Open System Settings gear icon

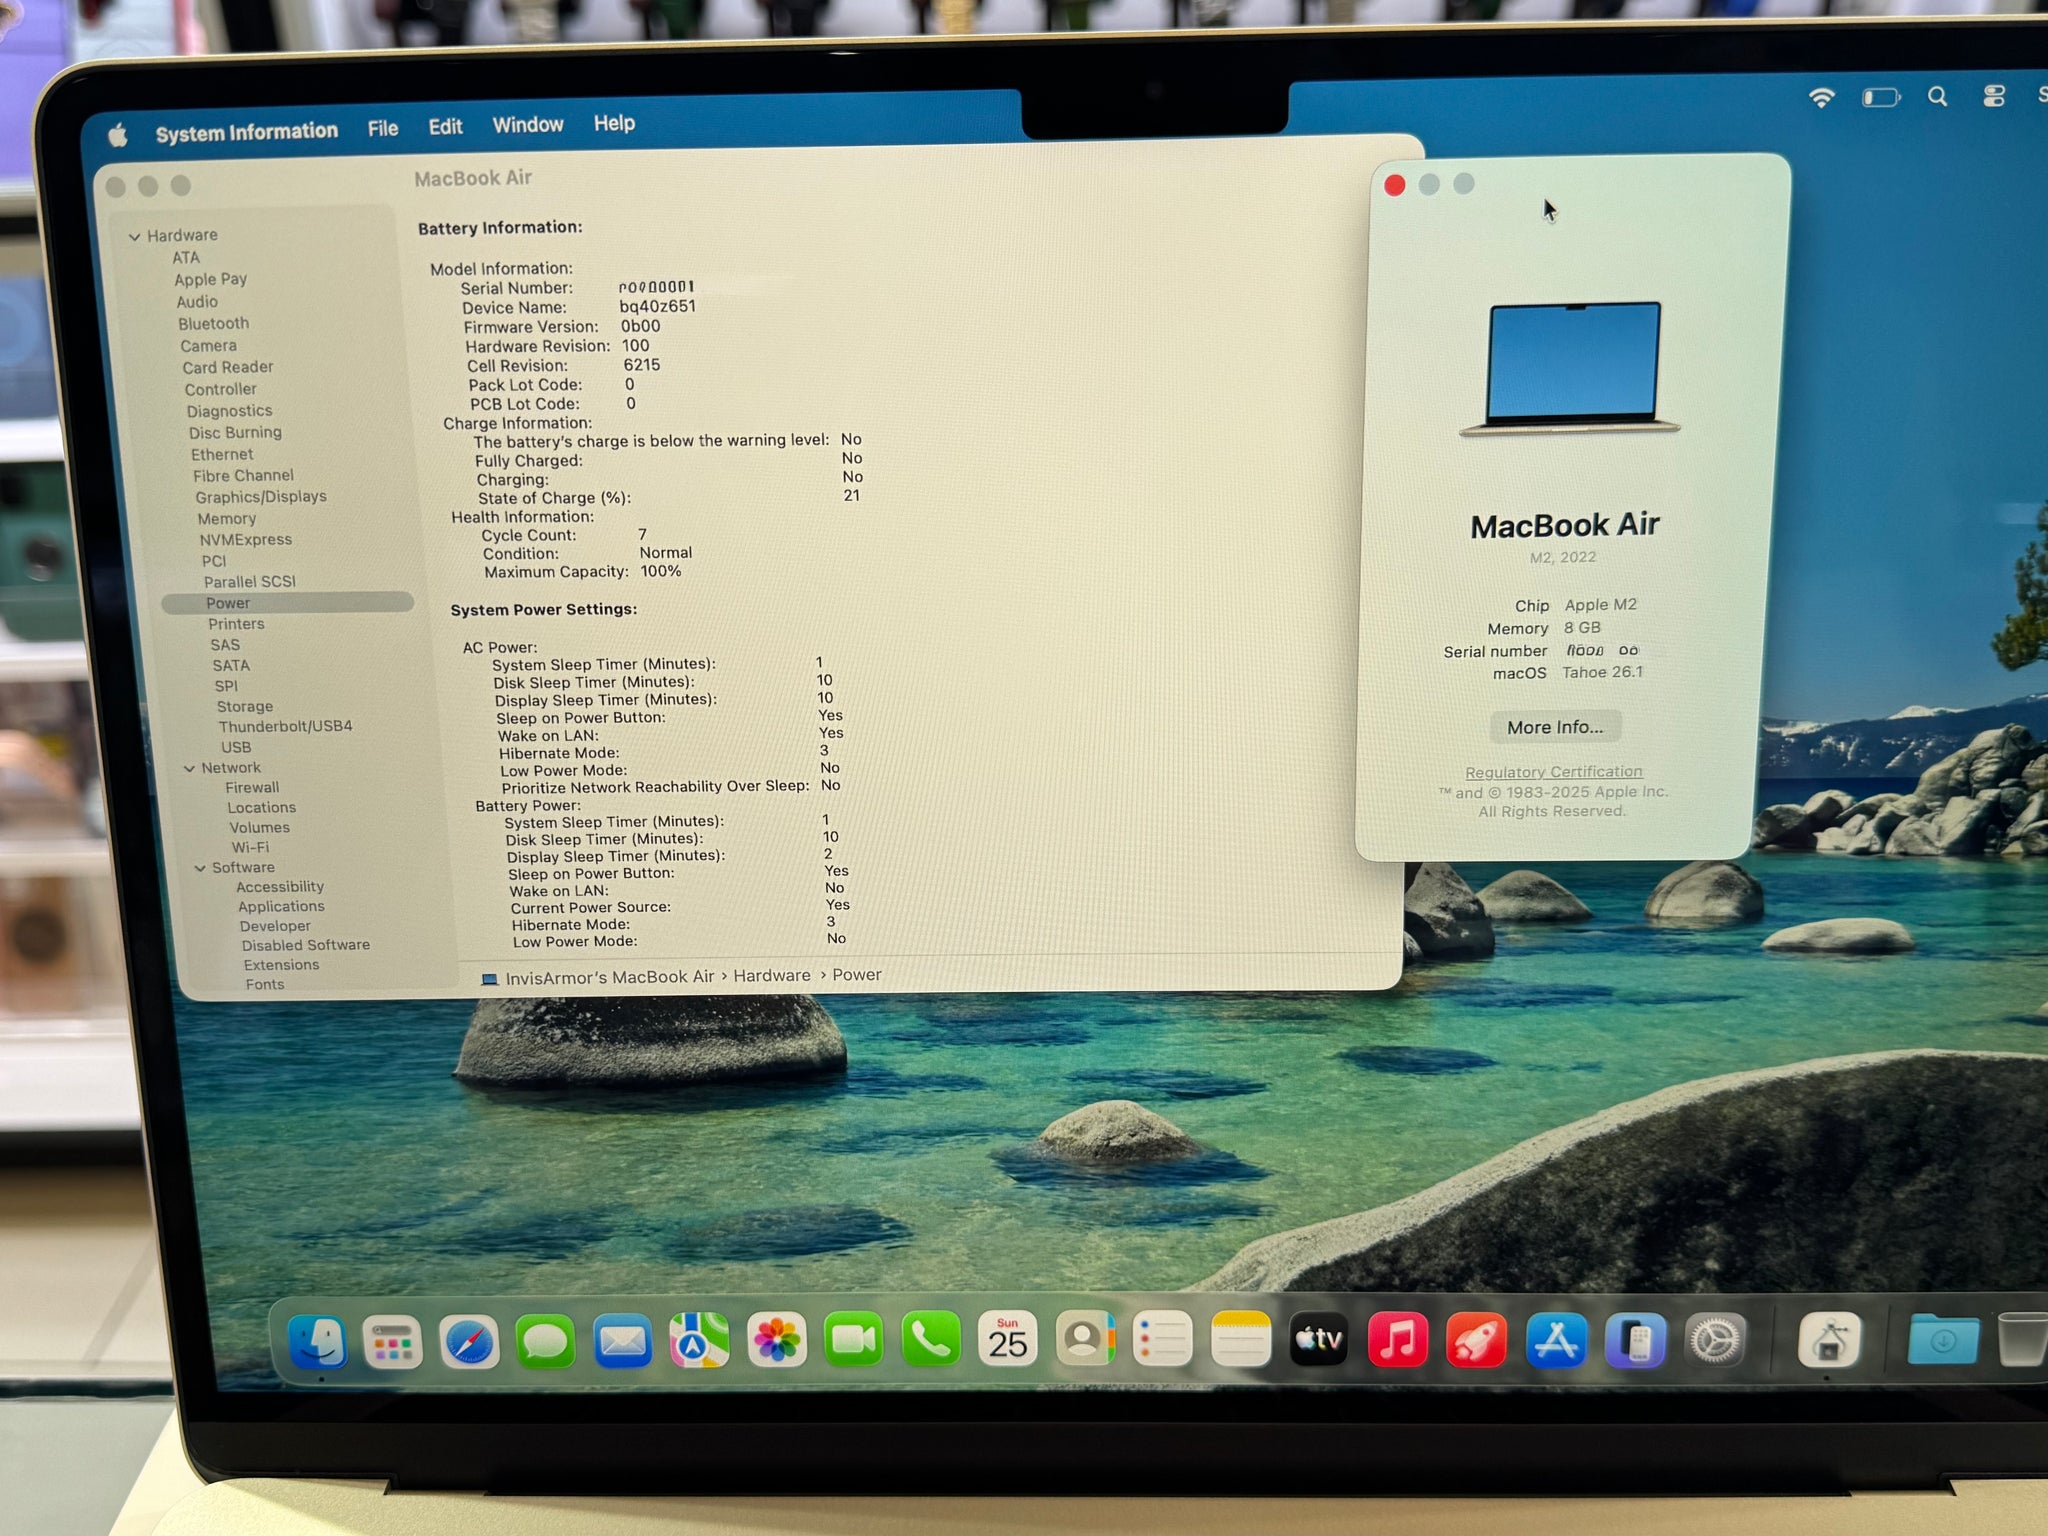click(1715, 1339)
